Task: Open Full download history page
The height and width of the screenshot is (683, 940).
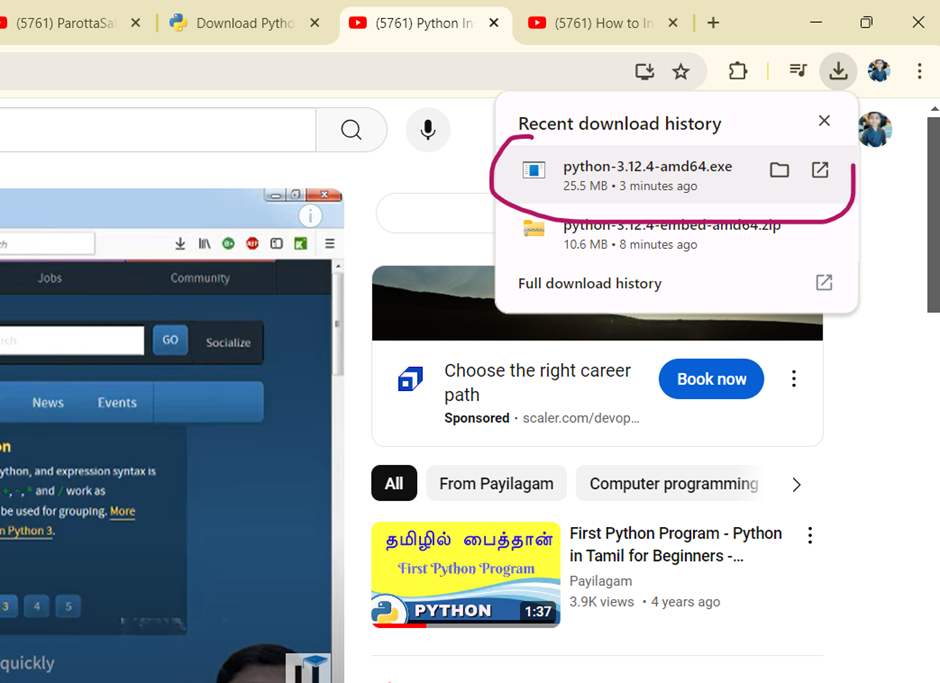Action: (x=676, y=283)
